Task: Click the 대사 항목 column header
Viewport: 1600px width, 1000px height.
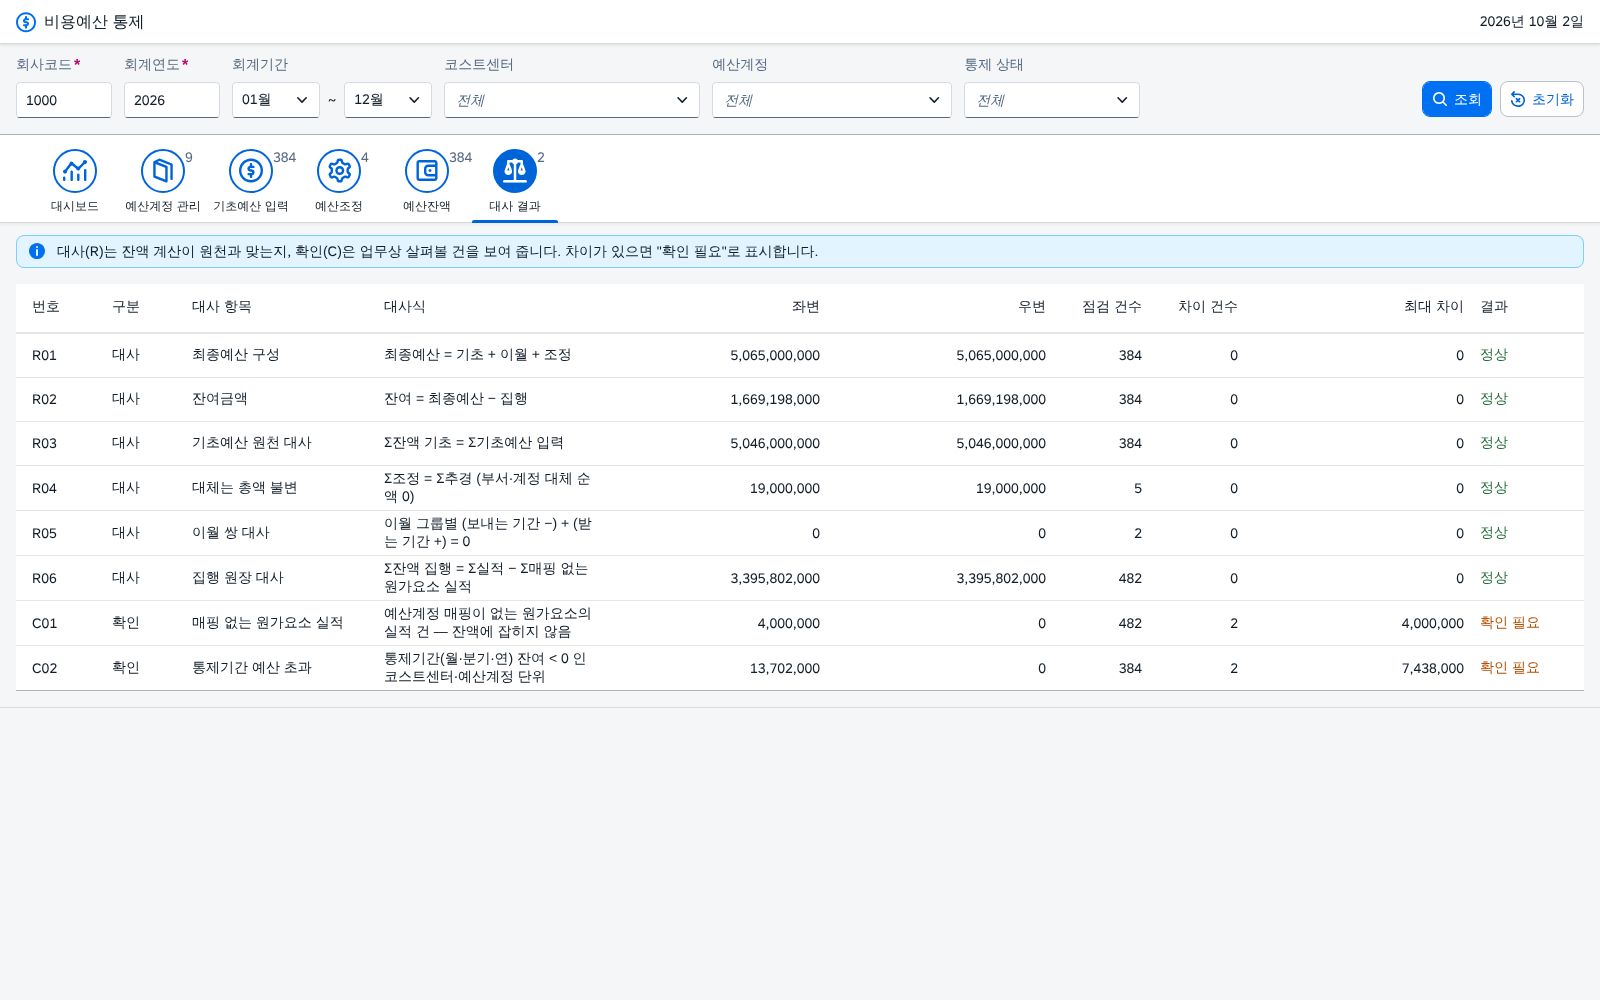Action: click(x=222, y=307)
